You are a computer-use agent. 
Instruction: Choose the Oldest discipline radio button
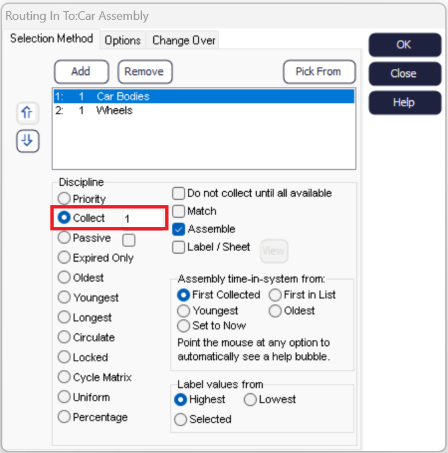click(64, 277)
